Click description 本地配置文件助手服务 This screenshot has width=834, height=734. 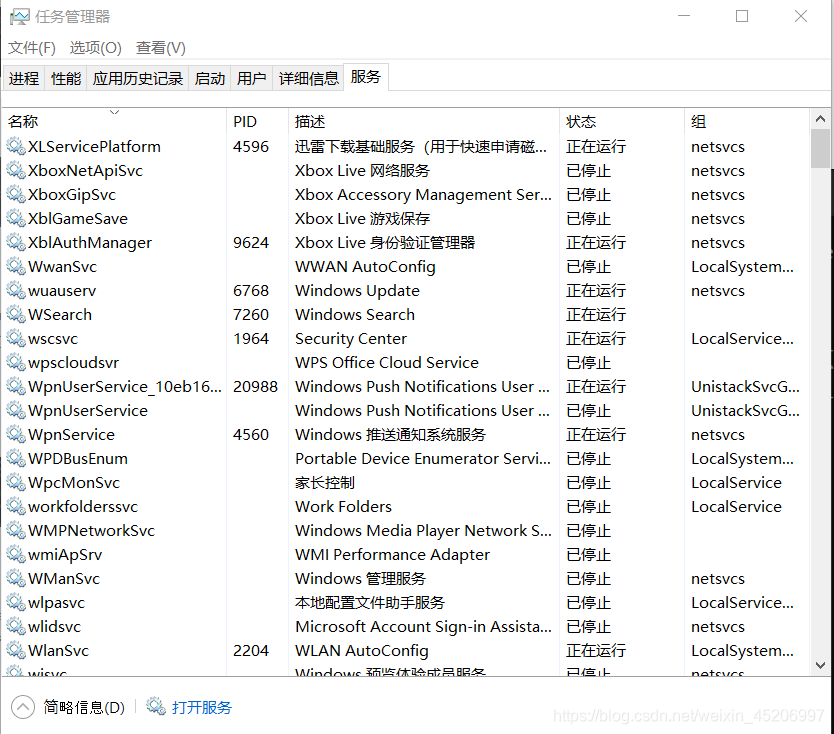point(370,603)
